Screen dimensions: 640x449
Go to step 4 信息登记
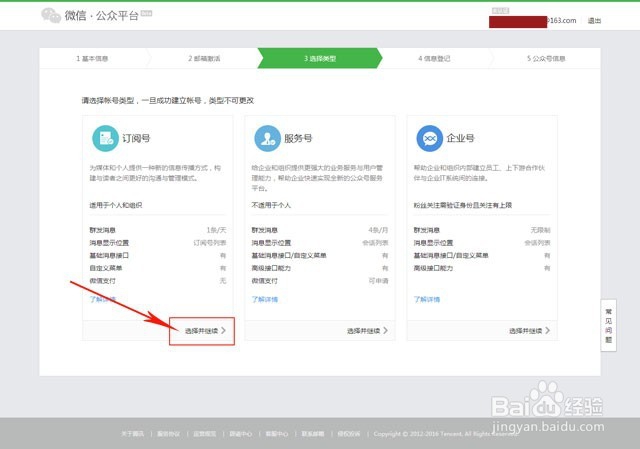coord(434,59)
